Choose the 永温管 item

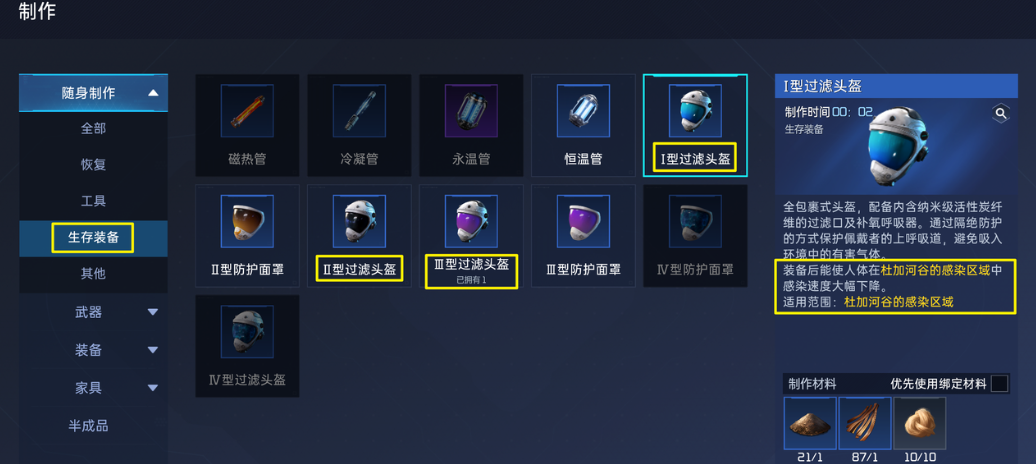pos(471,125)
